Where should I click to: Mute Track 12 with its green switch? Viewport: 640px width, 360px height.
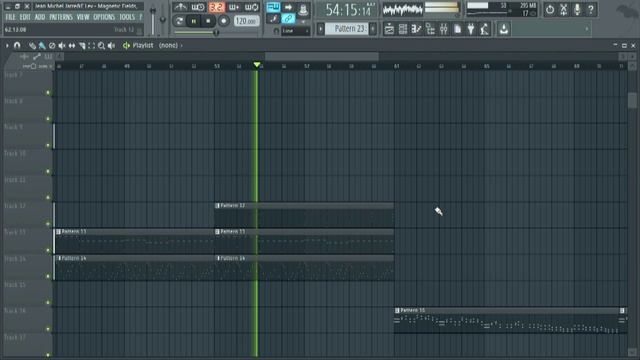[48, 224]
